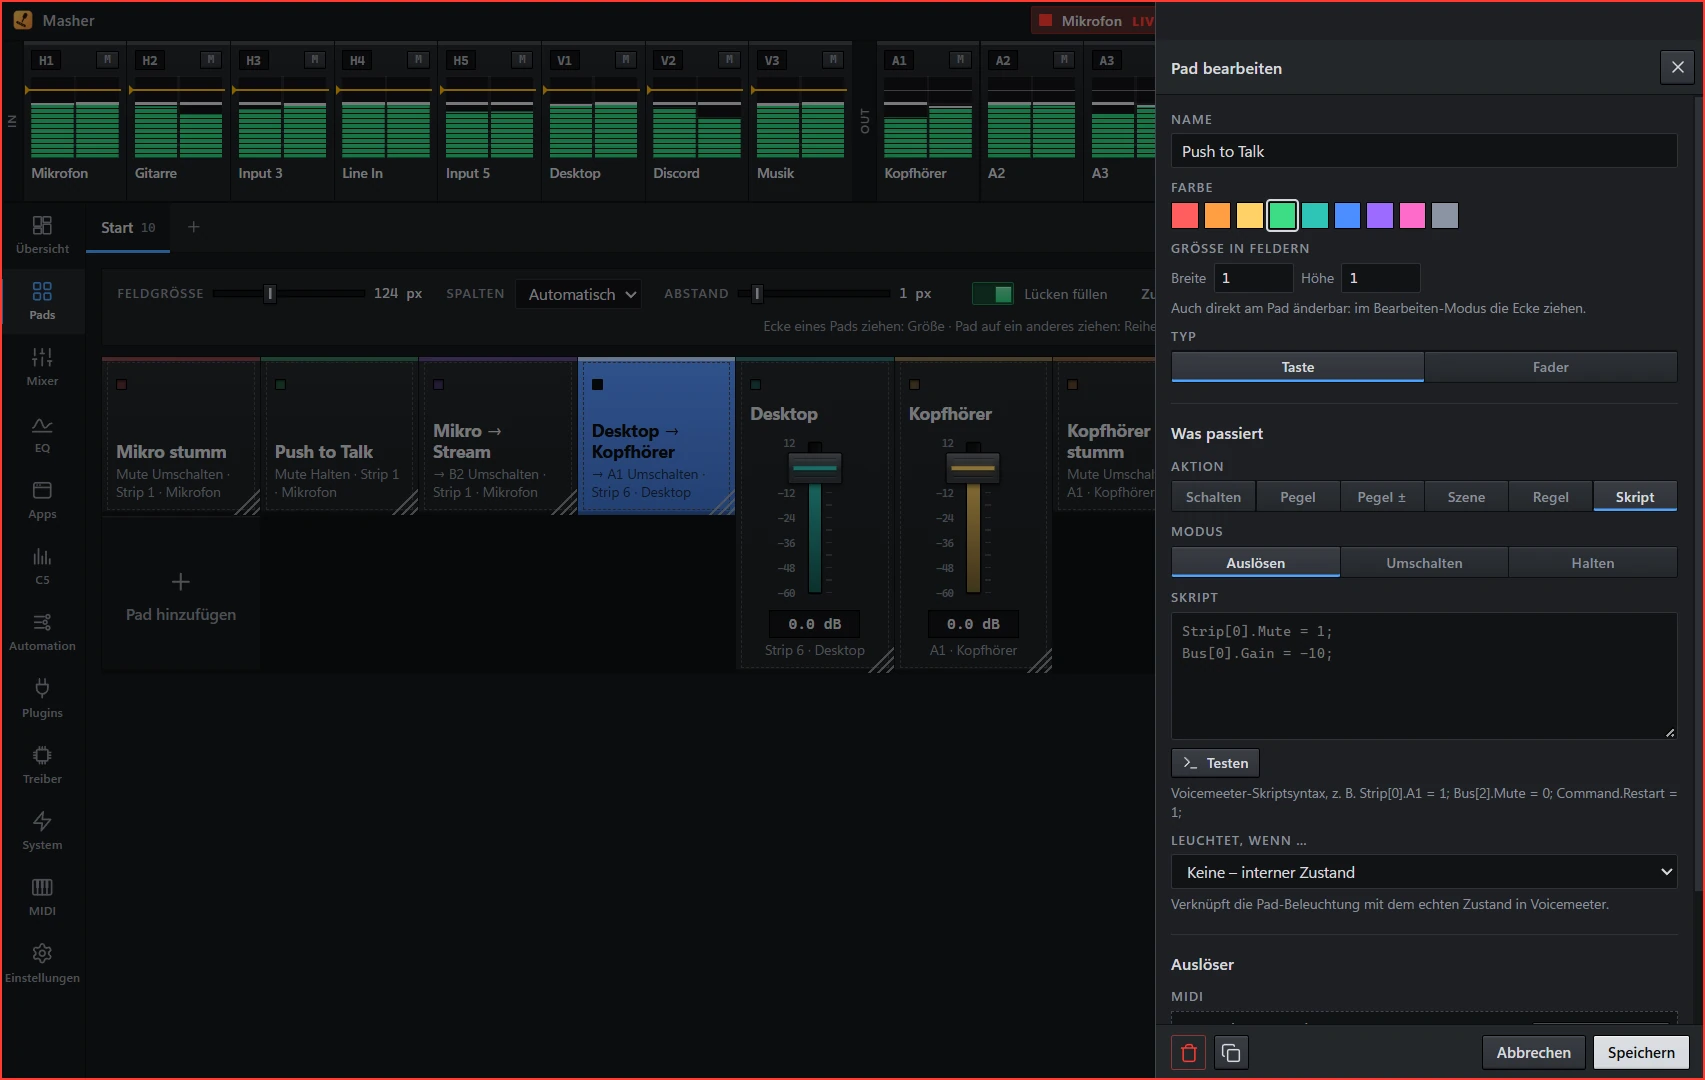Pick the red color swatch
The image size is (1705, 1080).
1185,215
